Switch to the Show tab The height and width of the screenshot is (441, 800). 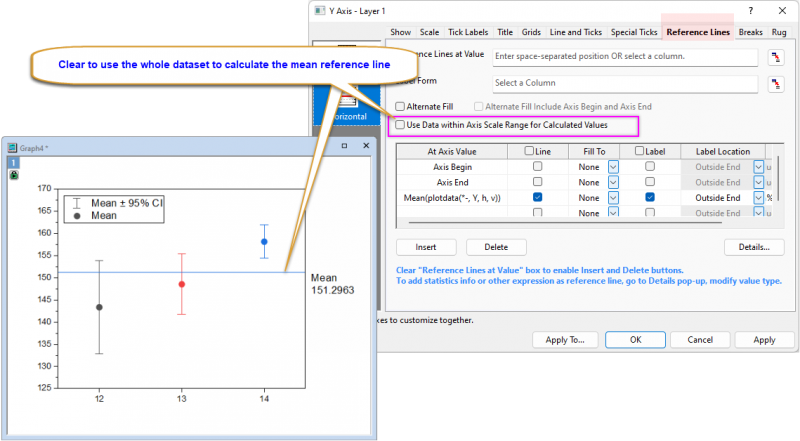[401, 32]
